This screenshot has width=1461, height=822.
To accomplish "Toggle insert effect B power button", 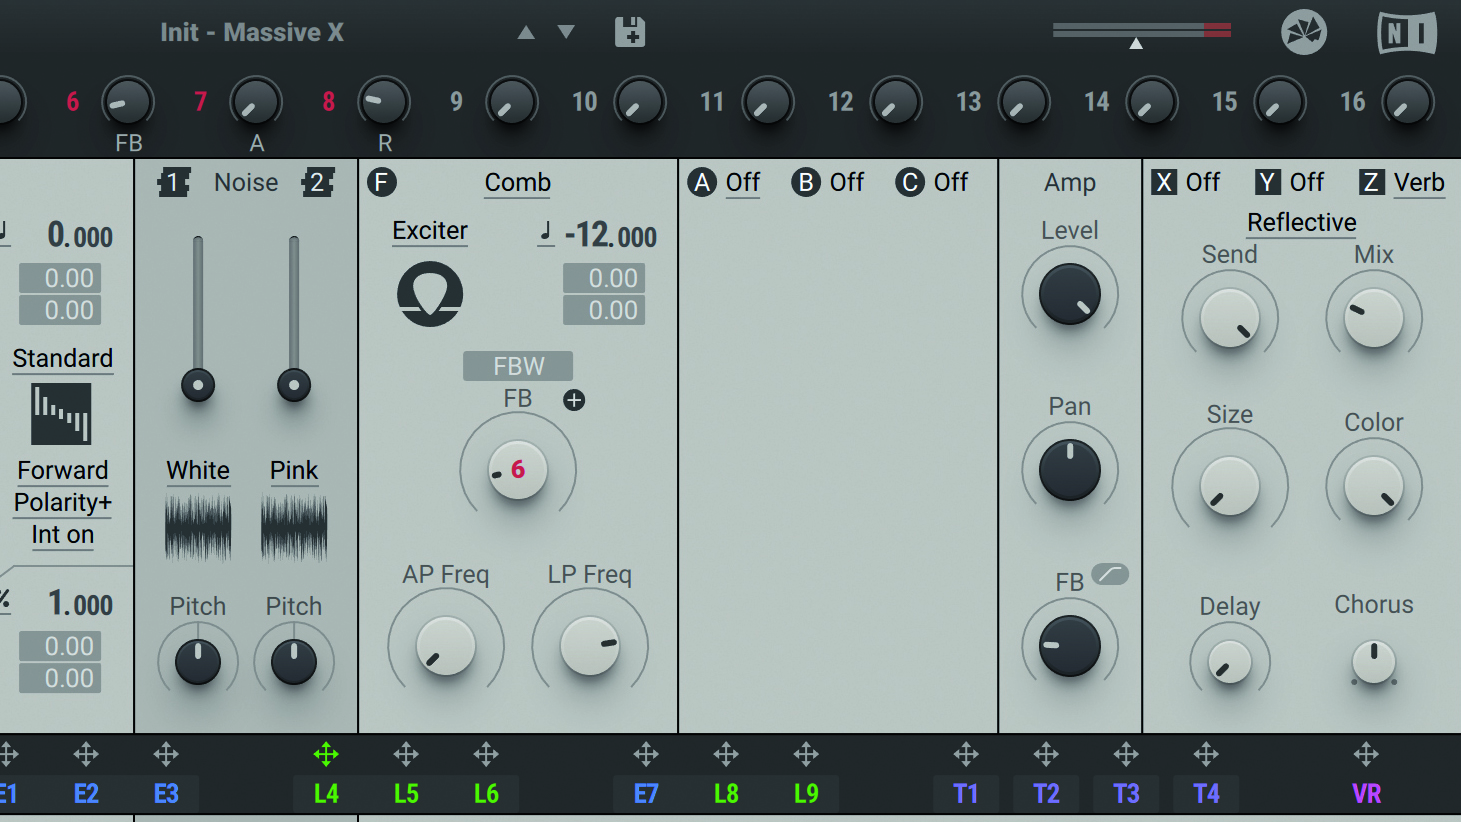I will tap(806, 182).
